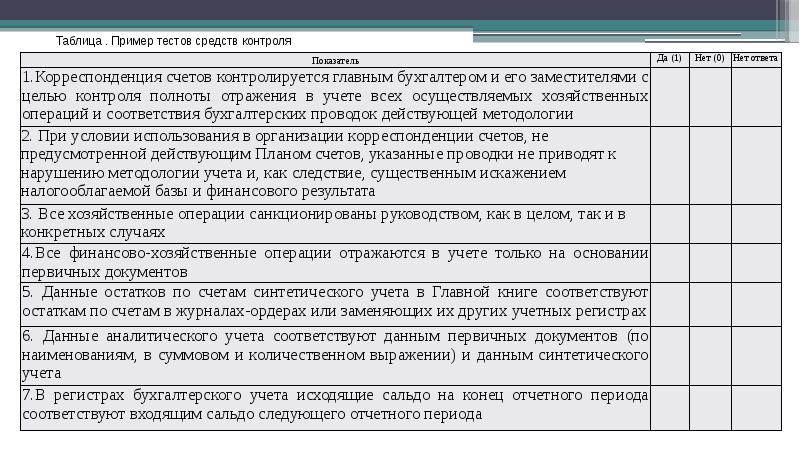800x449 pixels.
Task: Mark 'Нет (0)' cell for row 5 statement
Action: [x=710, y=302]
